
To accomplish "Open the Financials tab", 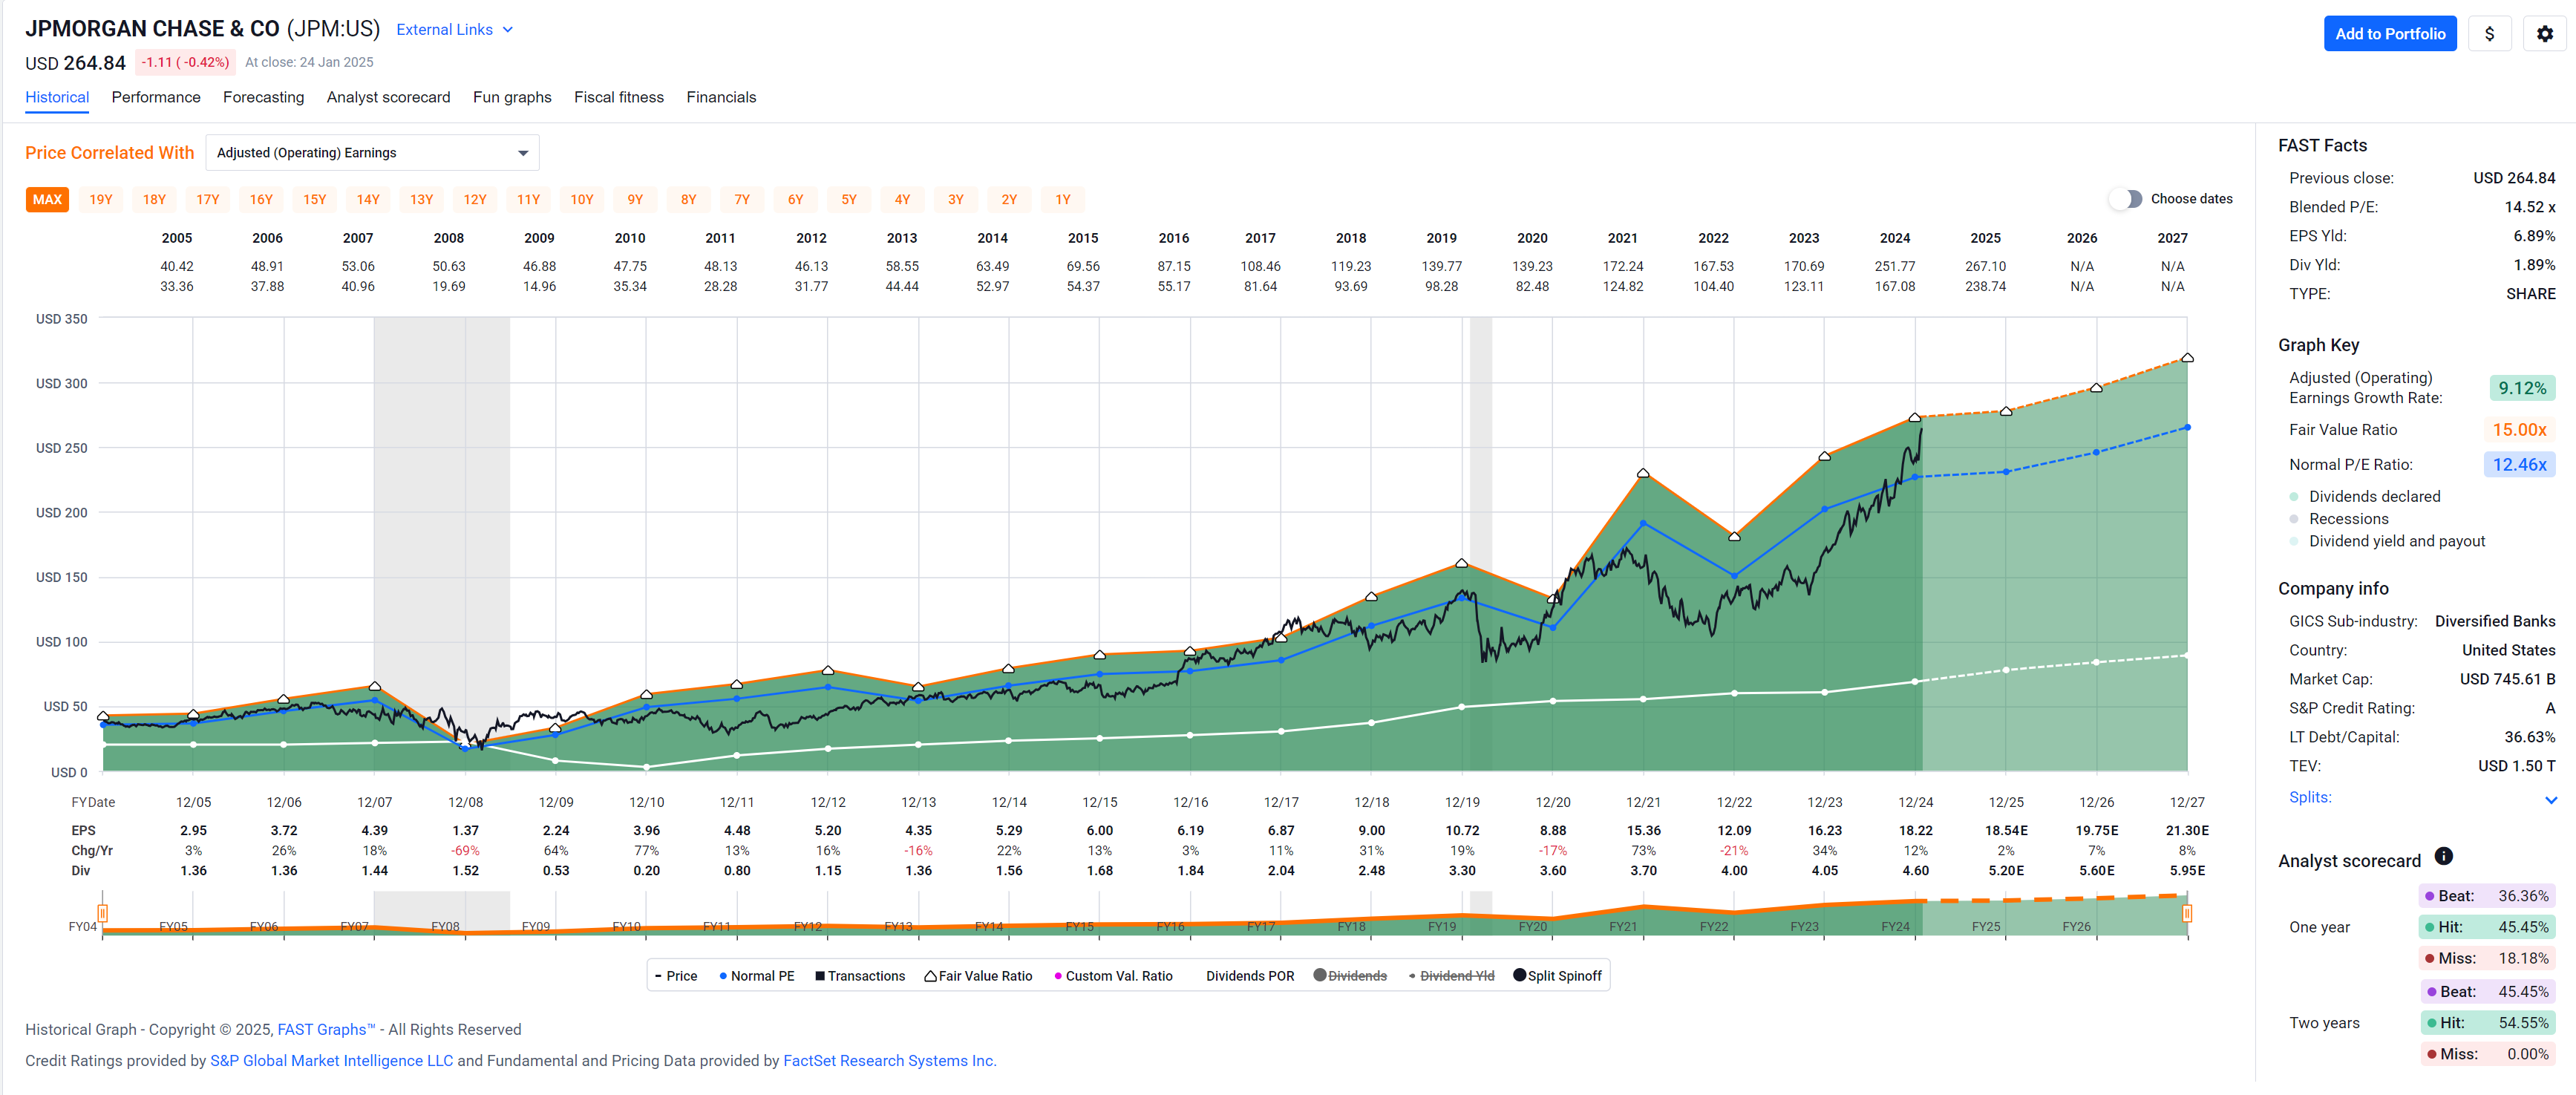I will (721, 97).
